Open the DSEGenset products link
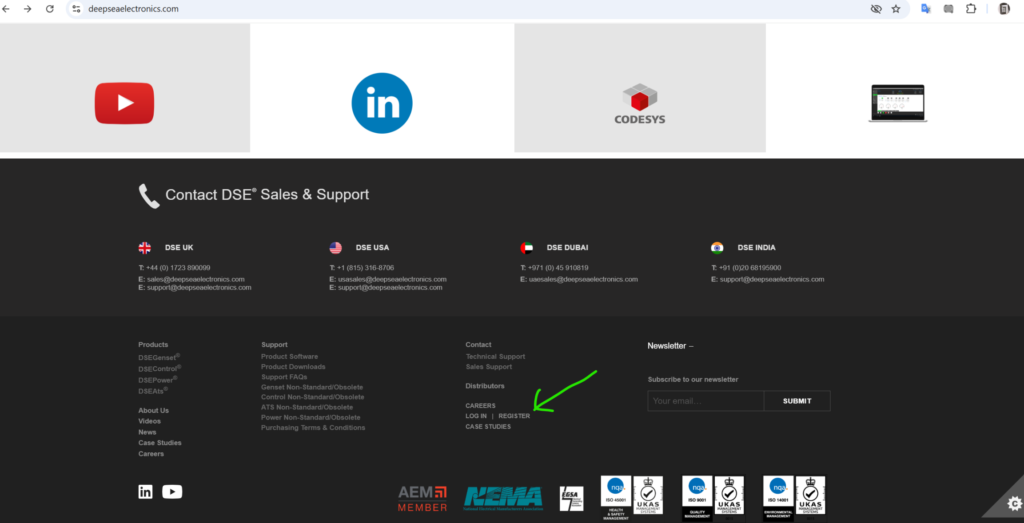The height and width of the screenshot is (523, 1024). 159,357
